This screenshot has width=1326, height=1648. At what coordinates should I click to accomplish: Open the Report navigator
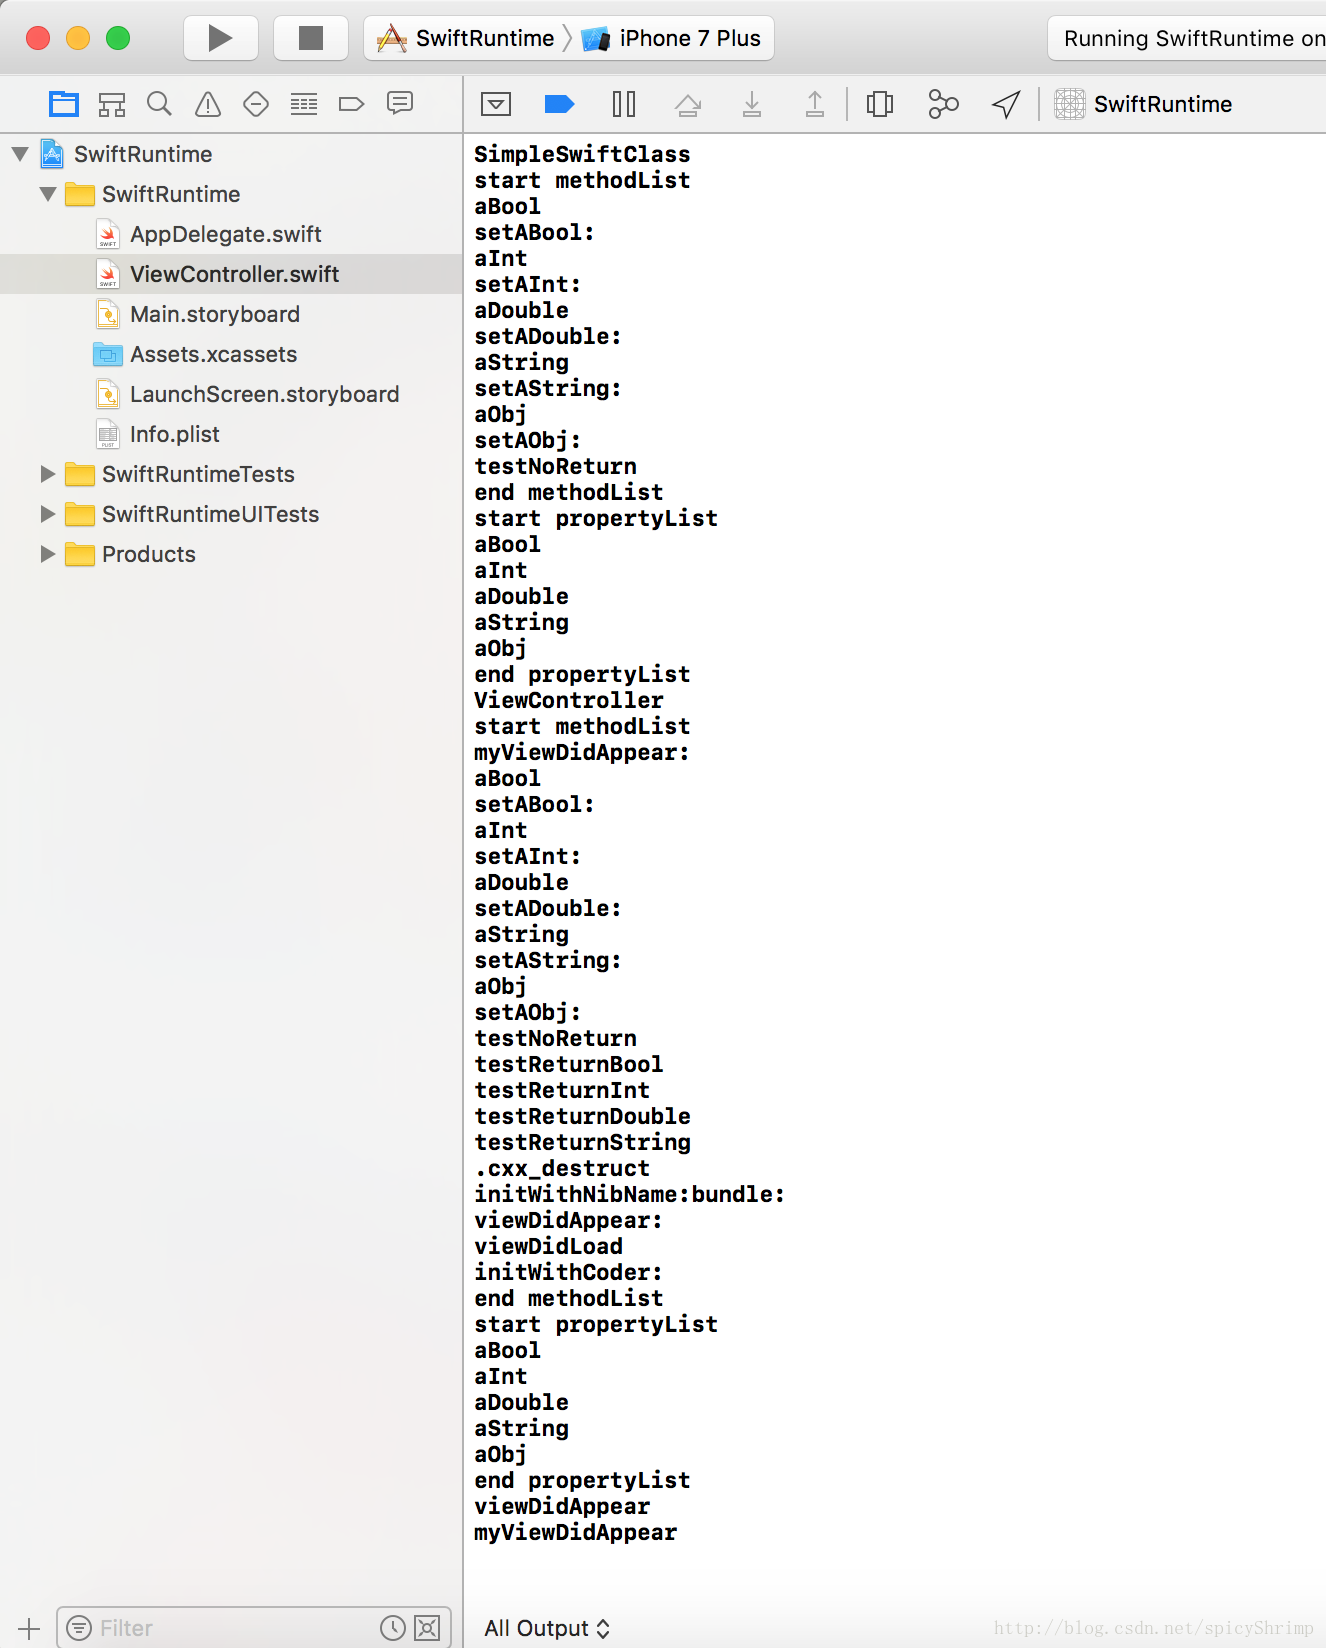coord(400,104)
